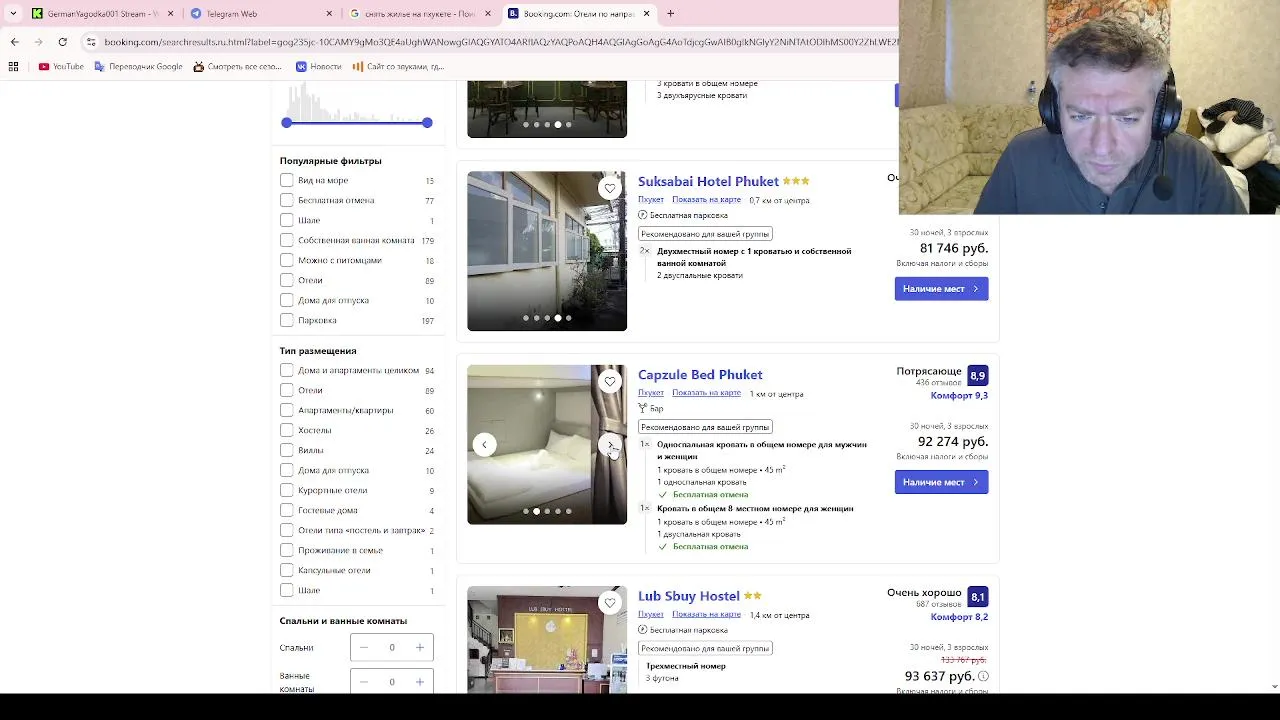Viewport: 1280px width, 720px height.
Task: Check Апартаменты/квартиры accommodation type
Action: point(287,410)
